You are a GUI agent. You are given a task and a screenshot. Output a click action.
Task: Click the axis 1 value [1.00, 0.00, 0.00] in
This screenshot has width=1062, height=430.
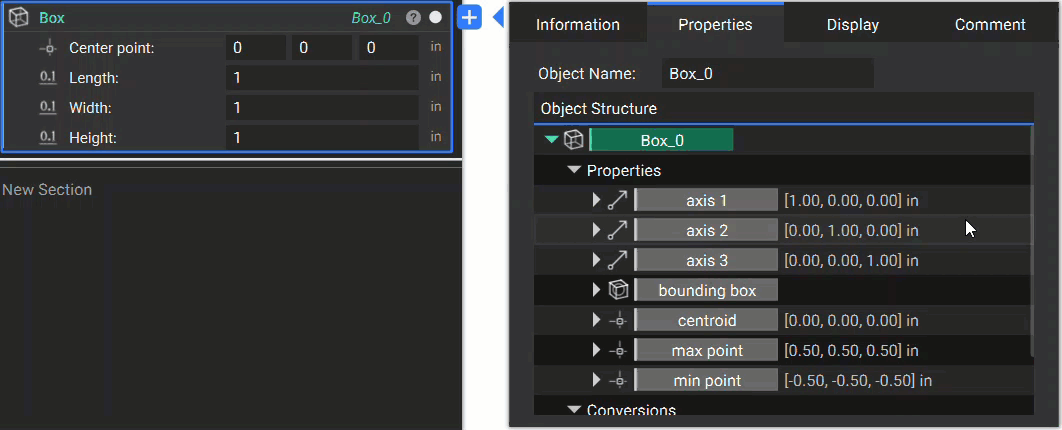click(x=851, y=200)
